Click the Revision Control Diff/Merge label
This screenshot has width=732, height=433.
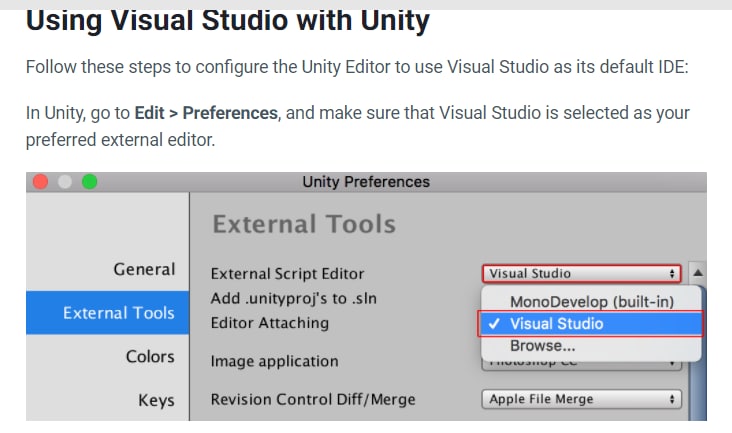click(x=313, y=399)
